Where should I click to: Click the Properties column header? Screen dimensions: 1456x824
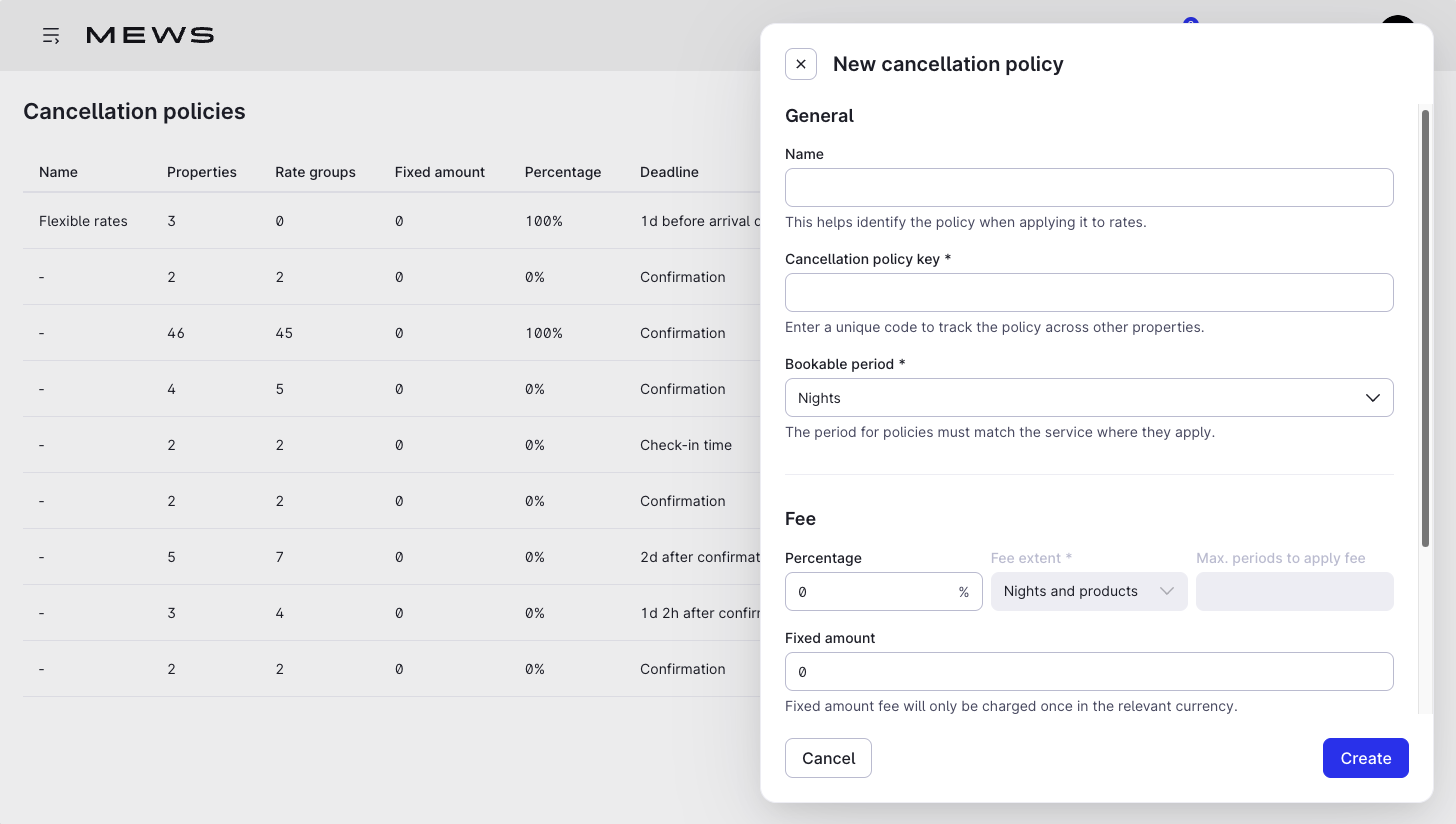(202, 172)
